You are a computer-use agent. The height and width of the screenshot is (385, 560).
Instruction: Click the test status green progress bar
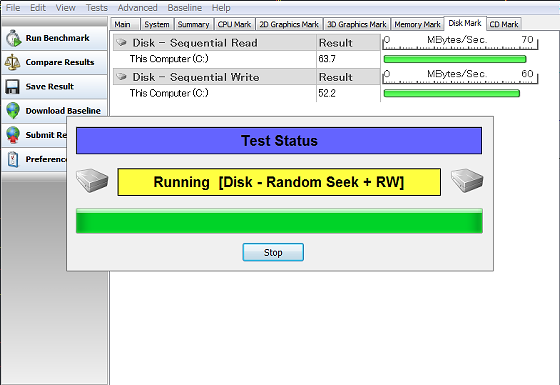(279, 221)
